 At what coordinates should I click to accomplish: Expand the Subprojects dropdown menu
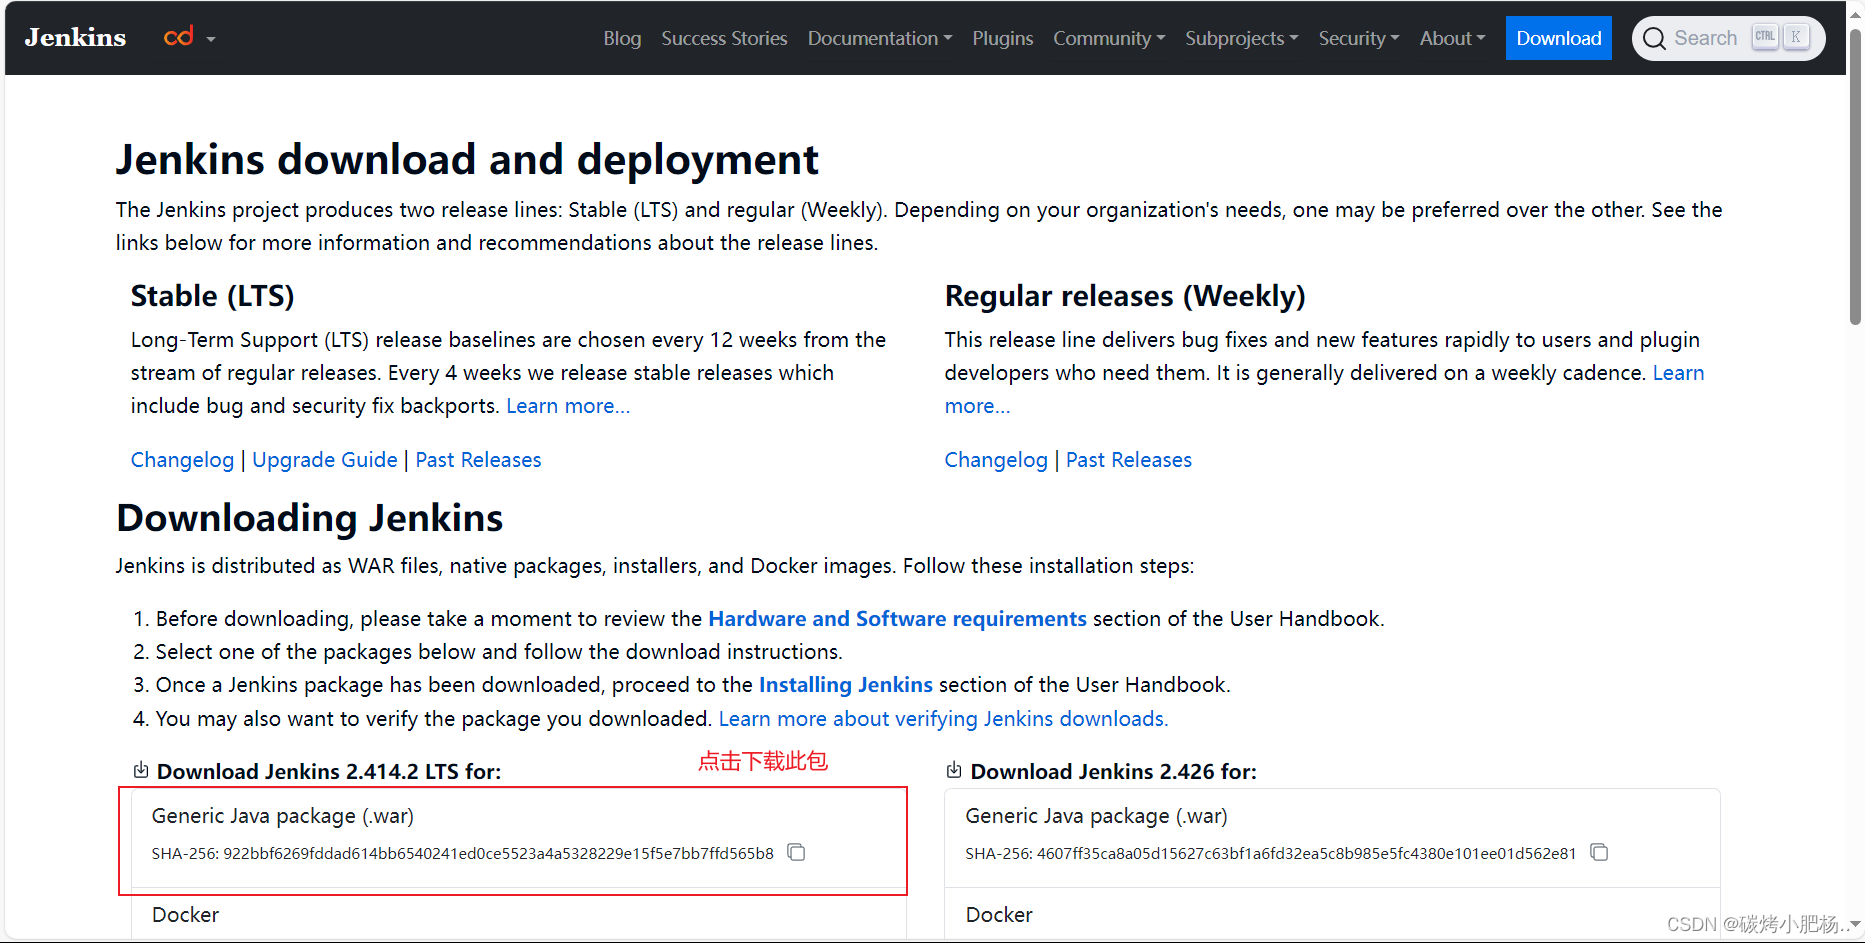(x=1242, y=38)
